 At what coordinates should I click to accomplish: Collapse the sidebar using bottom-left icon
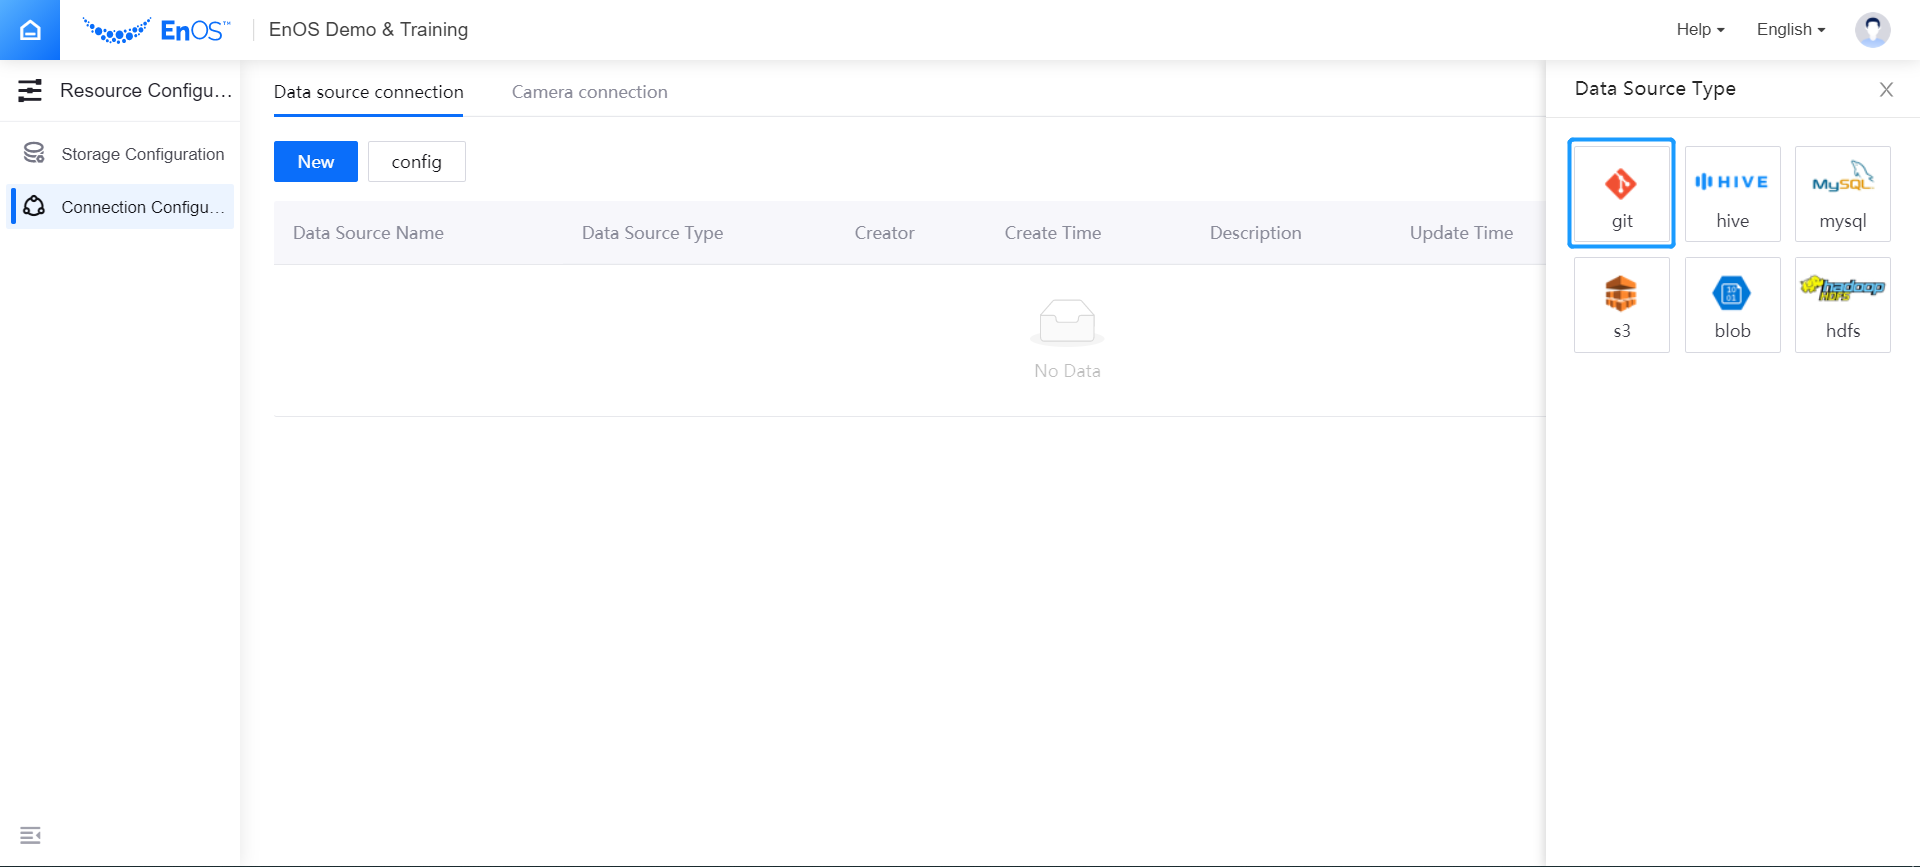pyautogui.click(x=30, y=835)
